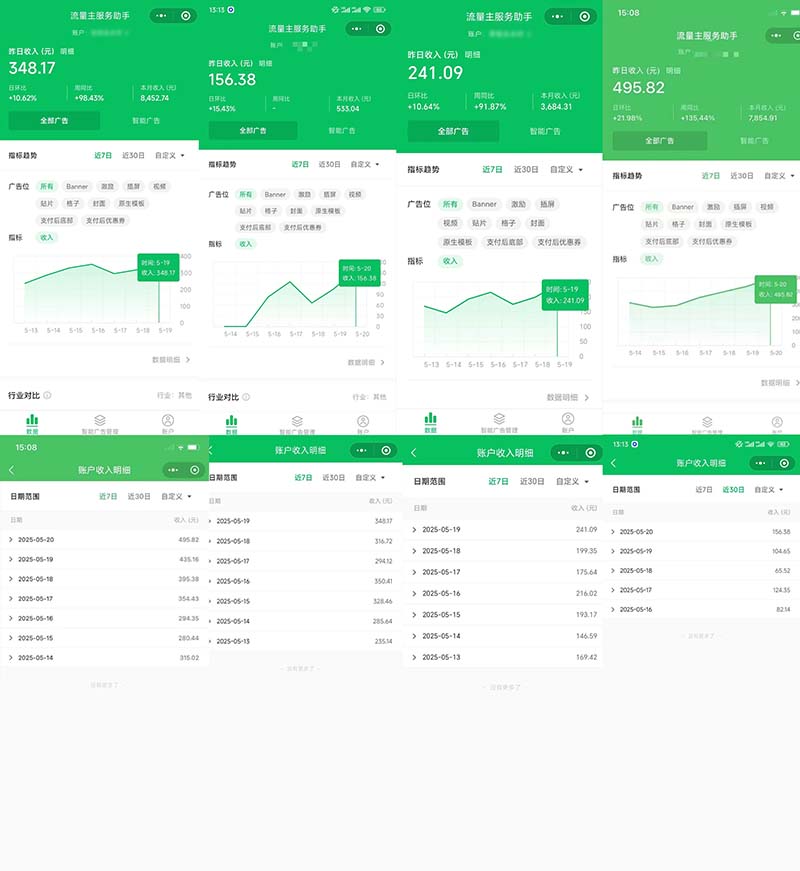Tap the back arrow of the list containing 435.16
Screen dimensions: 800x871
[11, 470]
